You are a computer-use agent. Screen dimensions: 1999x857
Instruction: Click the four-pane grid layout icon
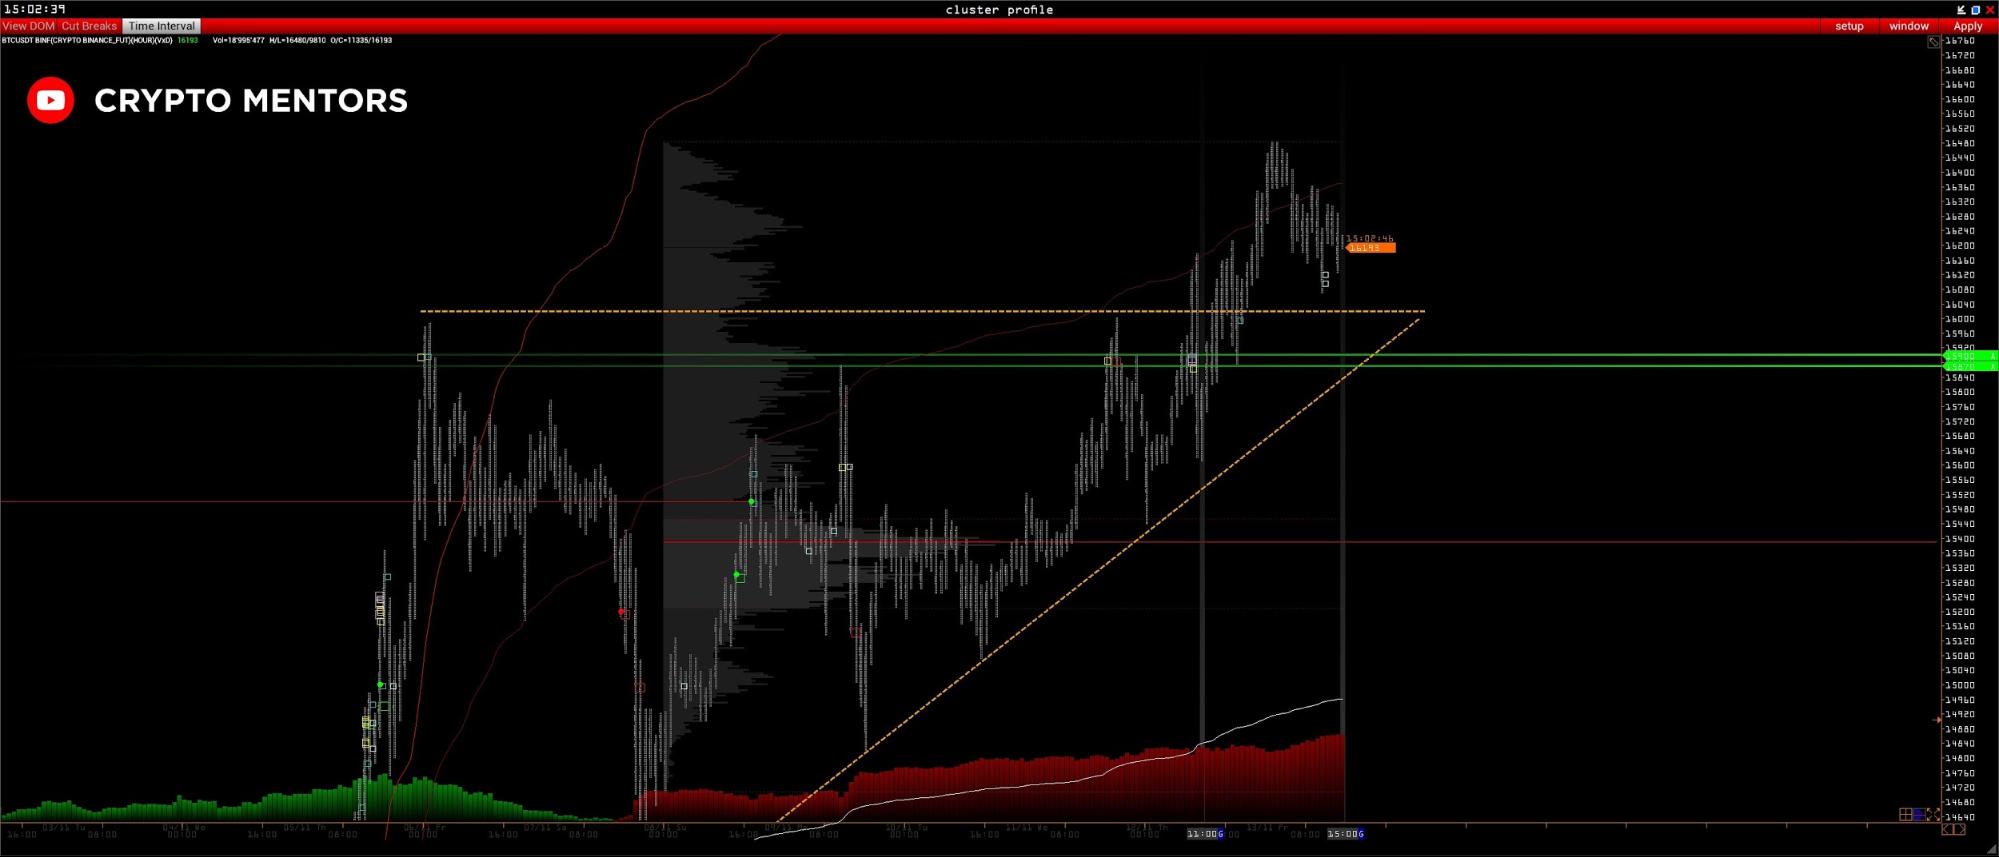tap(1906, 815)
